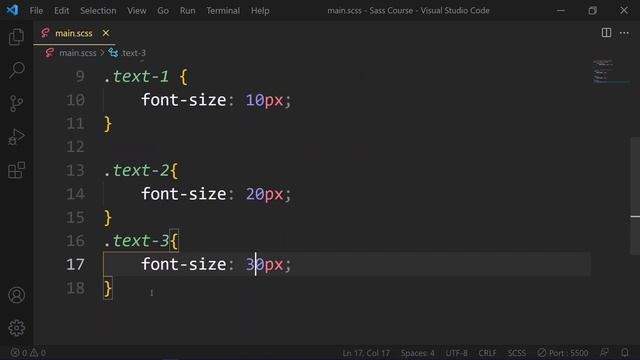This screenshot has height=360, width=640.
Task: Change file encoding UTF-8
Action: pyautogui.click(x=456, y=353)
